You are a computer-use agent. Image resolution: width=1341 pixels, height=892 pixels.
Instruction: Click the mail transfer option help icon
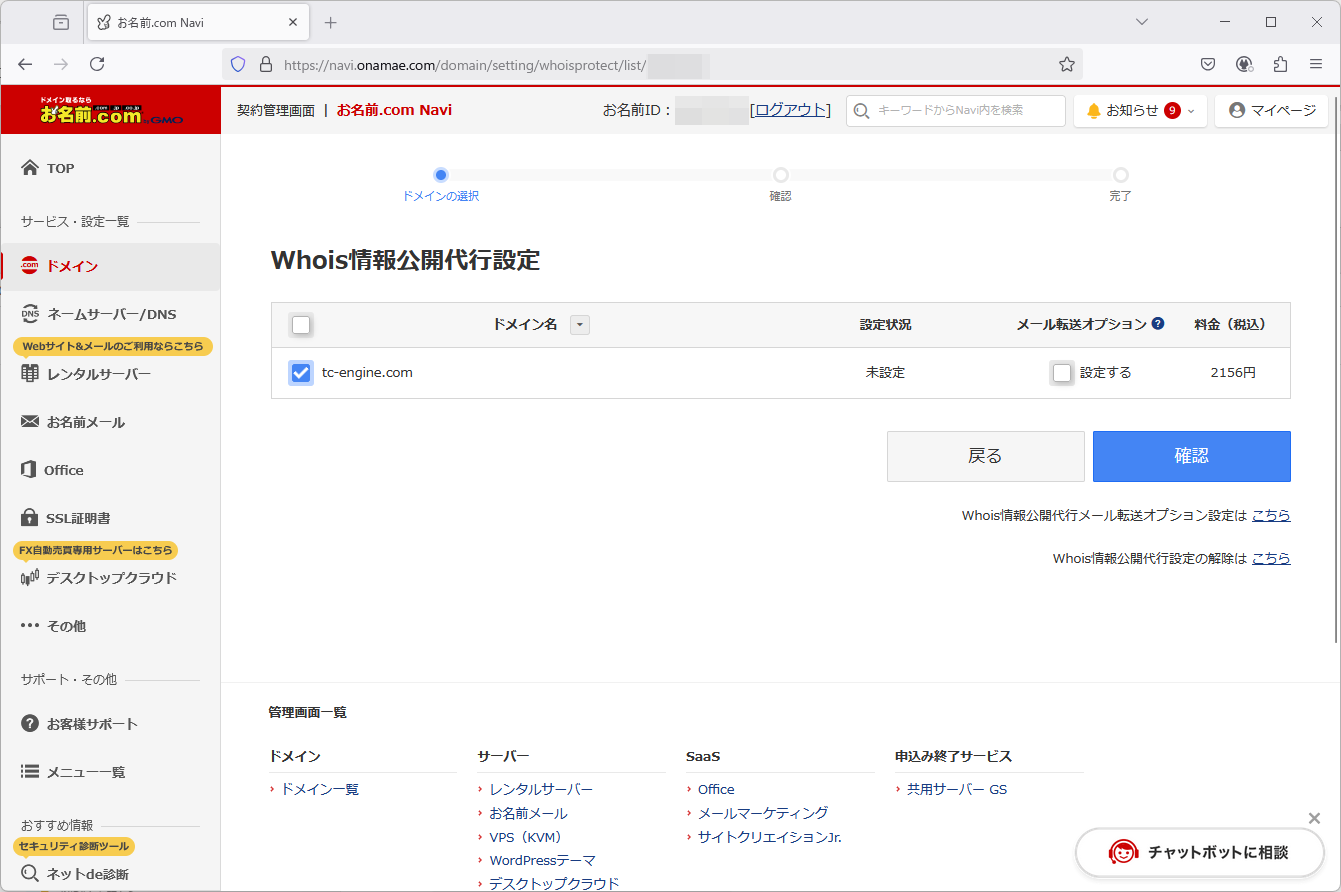[1158, 324]
